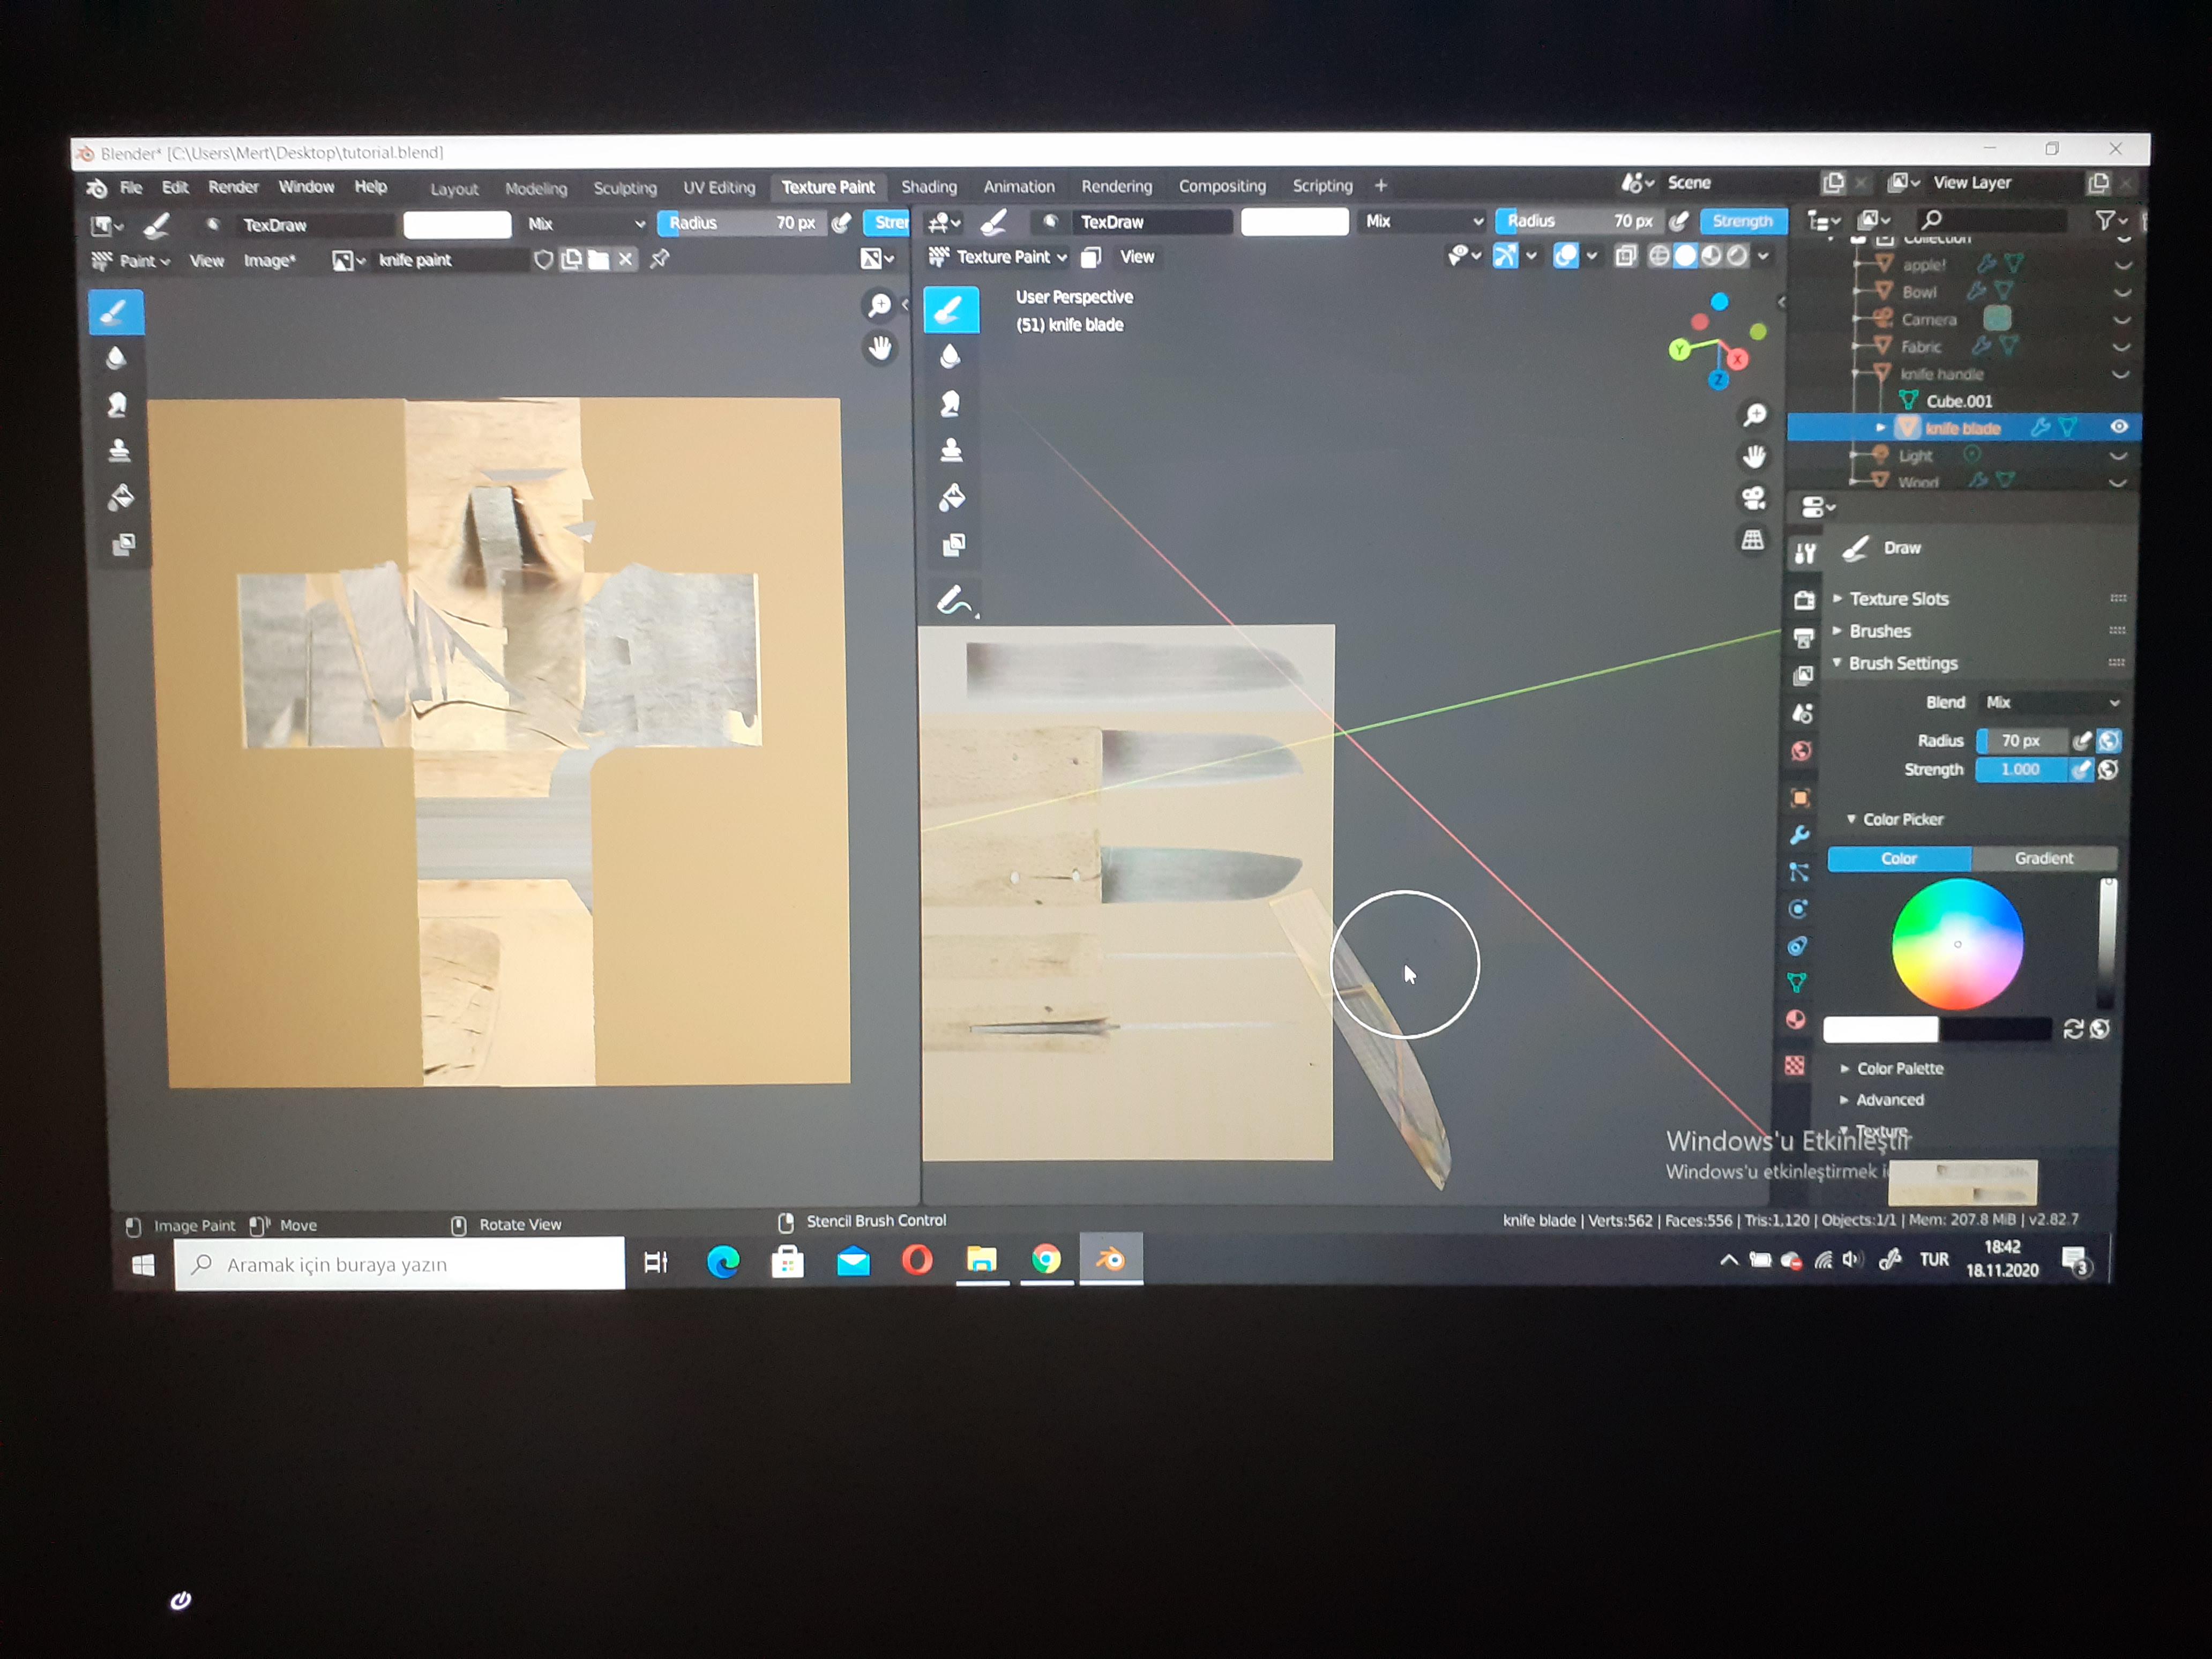Select the Clone tool in 3D viewport
This screenshot has width=2212, height=1659.
[951, 451]
